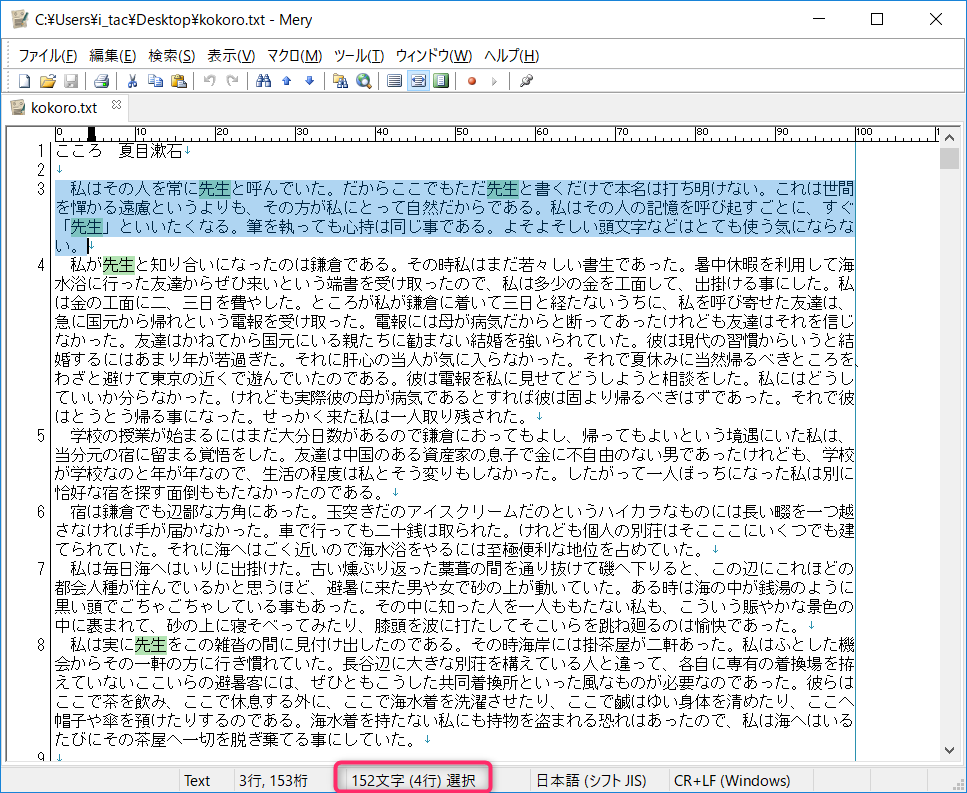Select the kokoro.txt document tab
The height and width of the screenshot is (793, 967).
[64, 108]
